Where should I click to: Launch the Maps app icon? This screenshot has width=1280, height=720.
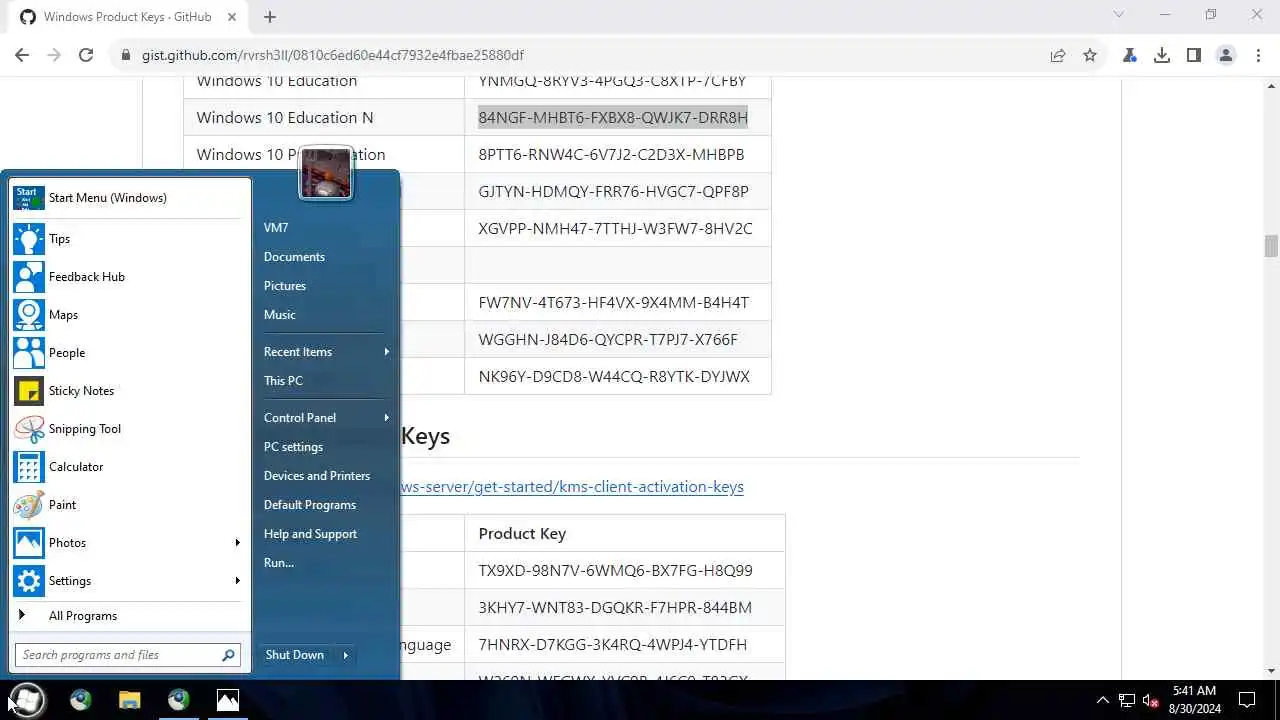(29, 315)
